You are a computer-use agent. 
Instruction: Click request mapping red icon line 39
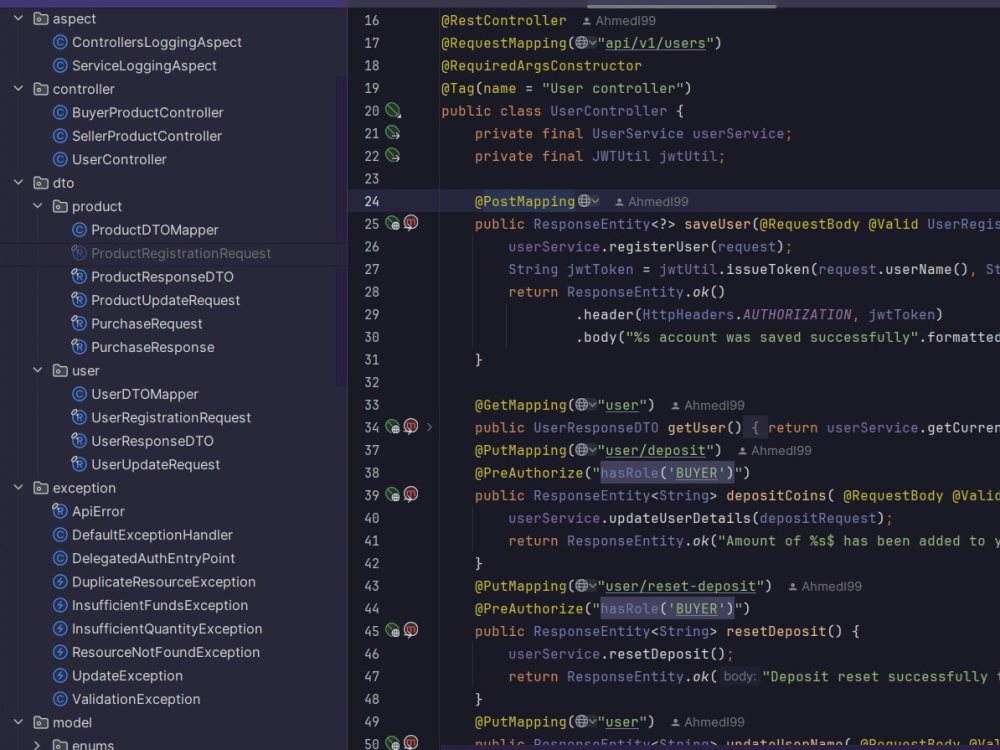coord(411,495)
